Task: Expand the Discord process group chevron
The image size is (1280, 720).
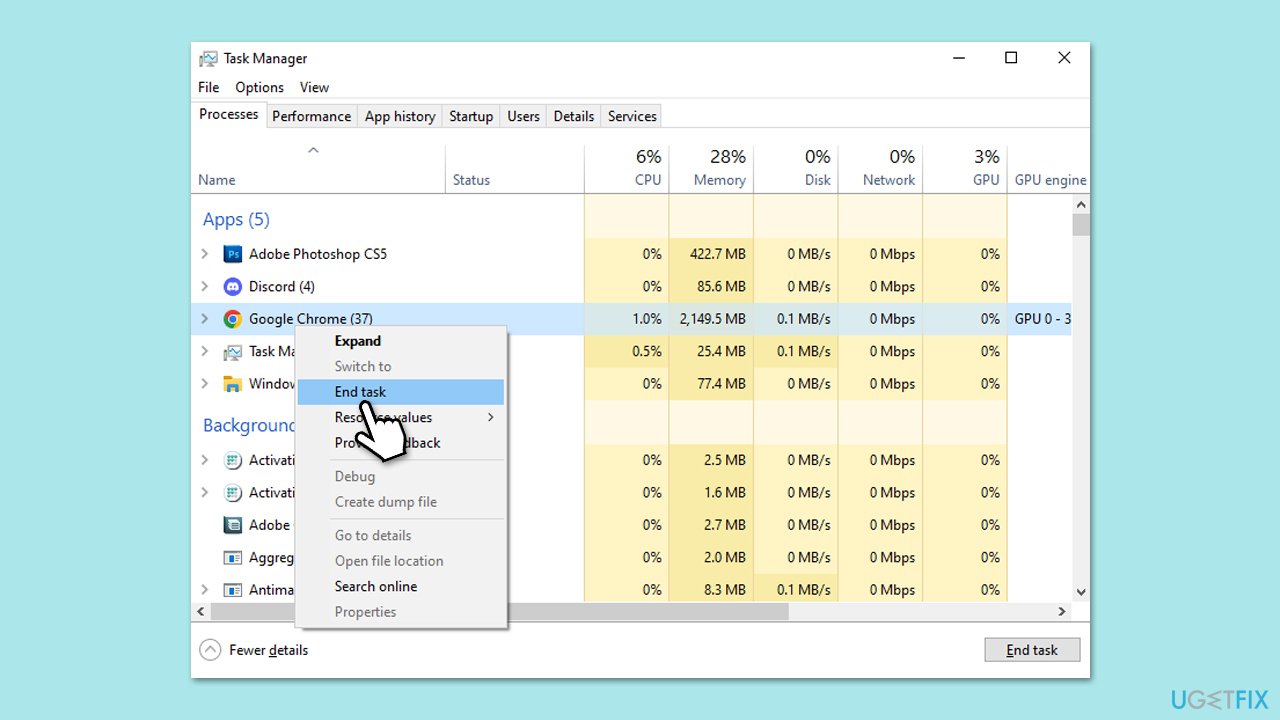Action: (205, 286)
